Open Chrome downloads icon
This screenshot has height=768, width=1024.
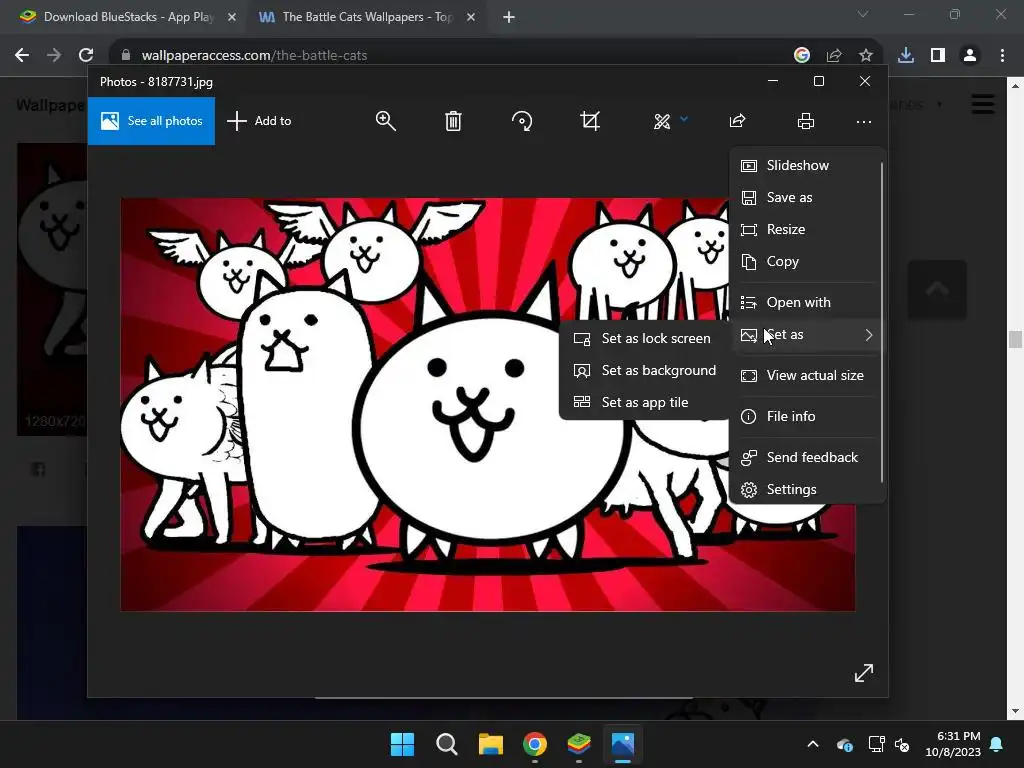(x=906, y=55)
